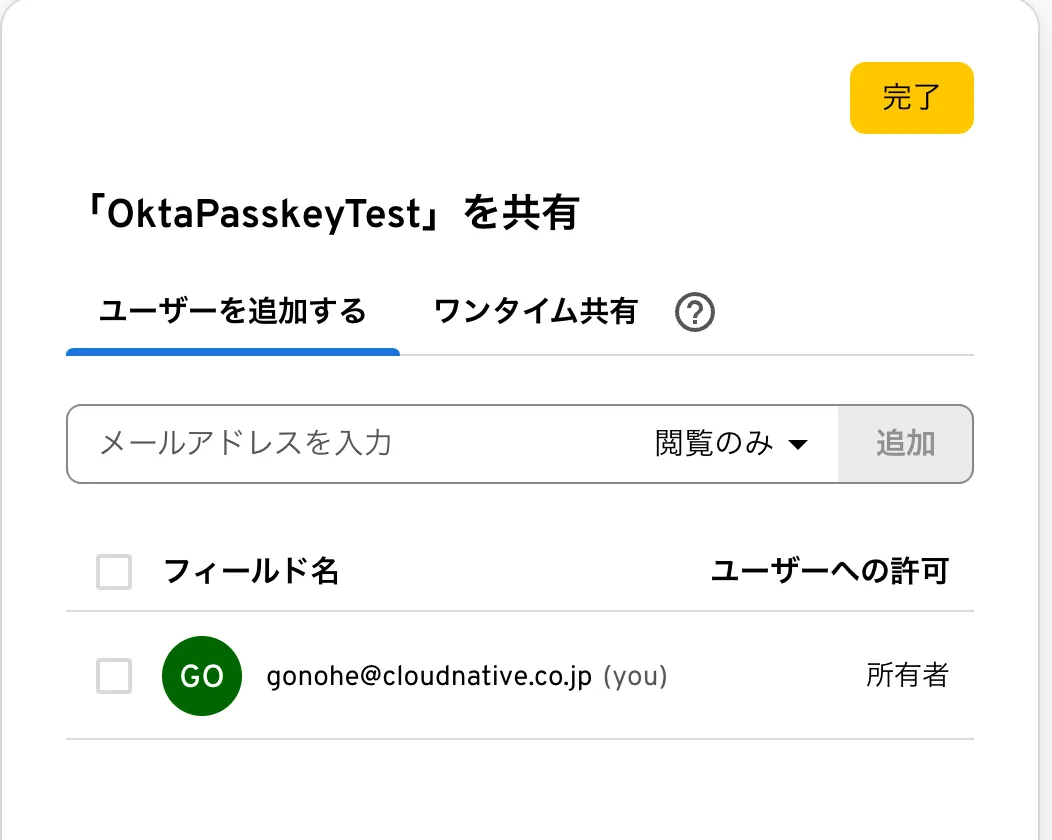The image size is (1052, 840).
Task: Open the help question mark icon
Action: [x=695, y=313]
